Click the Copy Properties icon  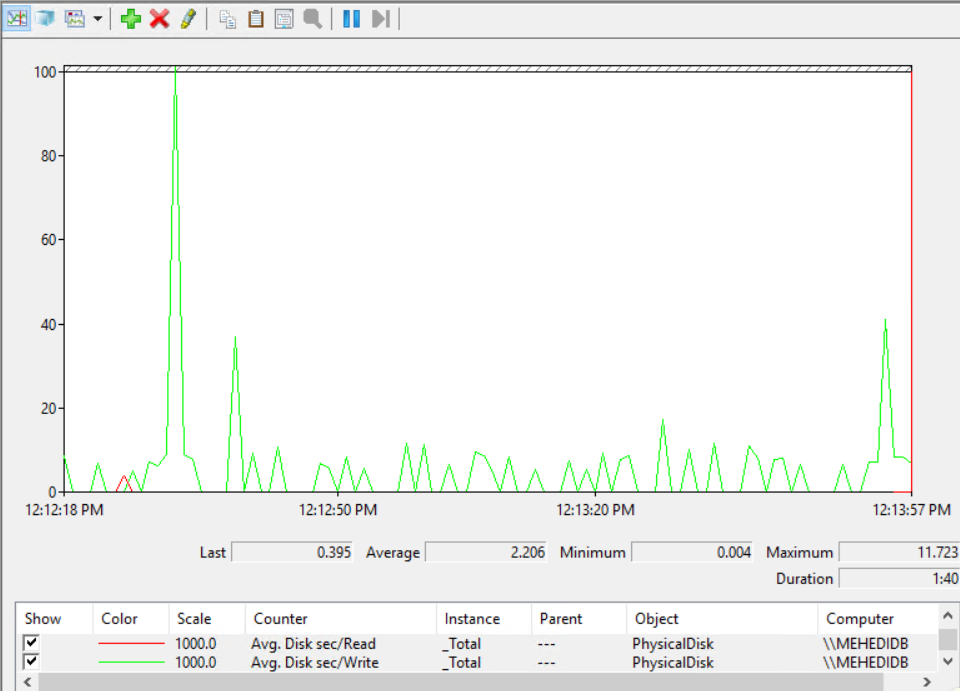point(228,18)
